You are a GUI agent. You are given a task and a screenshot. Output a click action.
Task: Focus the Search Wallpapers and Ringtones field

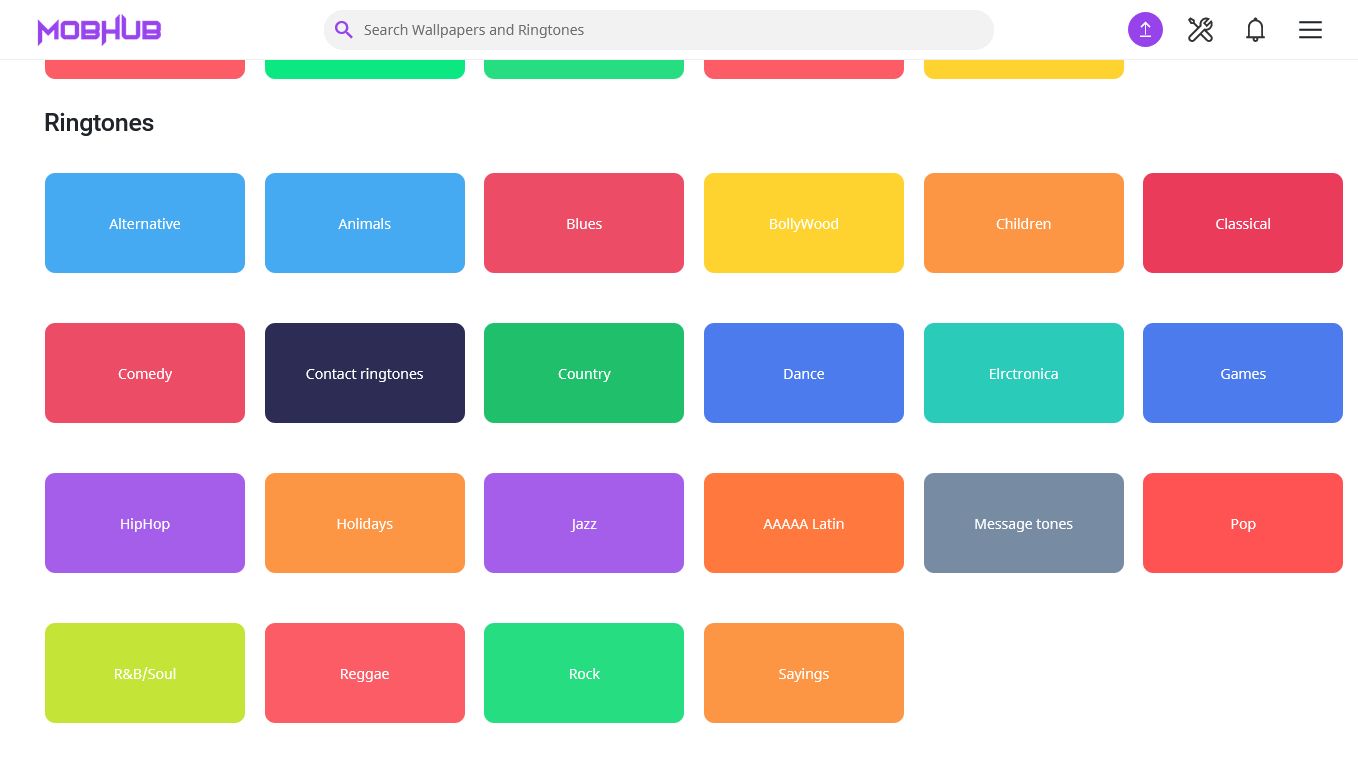tap(658, 30)
